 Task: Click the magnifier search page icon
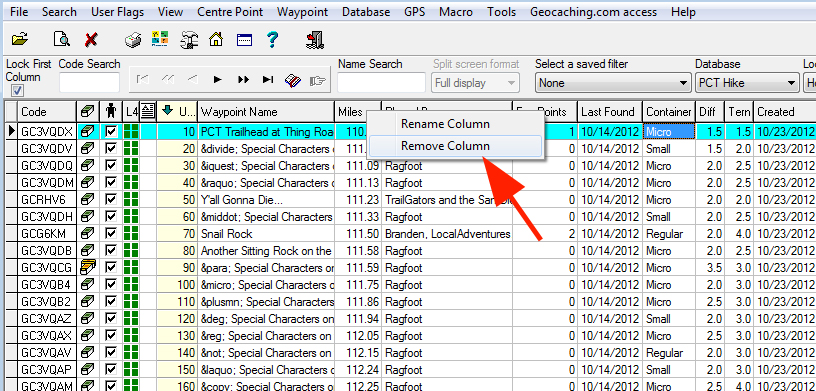pos(61,39)
